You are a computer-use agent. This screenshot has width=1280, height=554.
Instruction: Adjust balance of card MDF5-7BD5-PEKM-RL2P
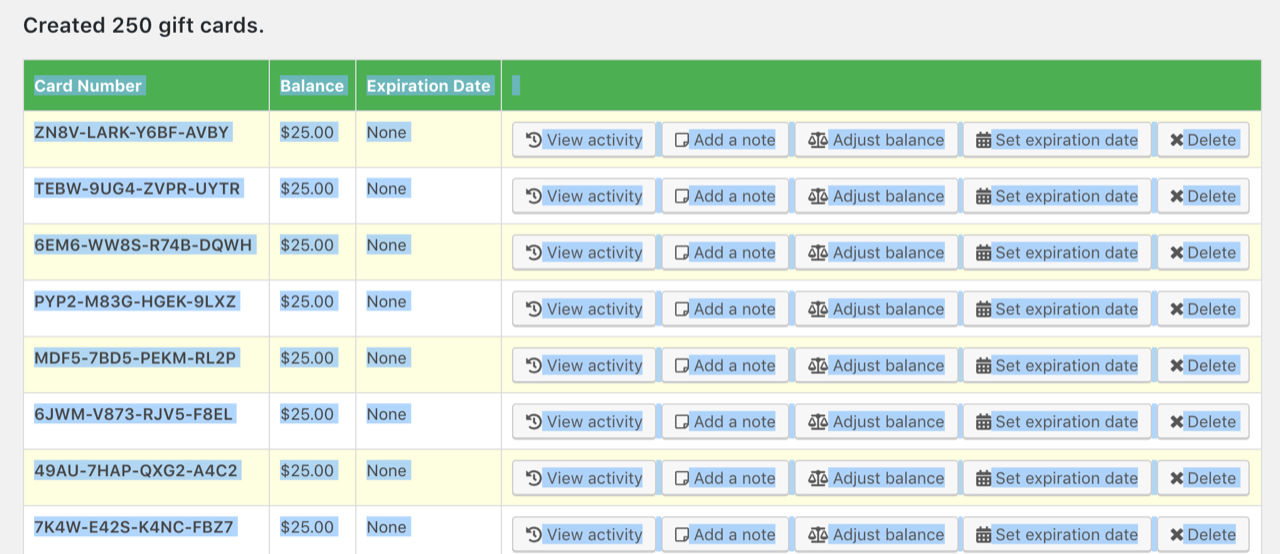[x=876, y=365]
